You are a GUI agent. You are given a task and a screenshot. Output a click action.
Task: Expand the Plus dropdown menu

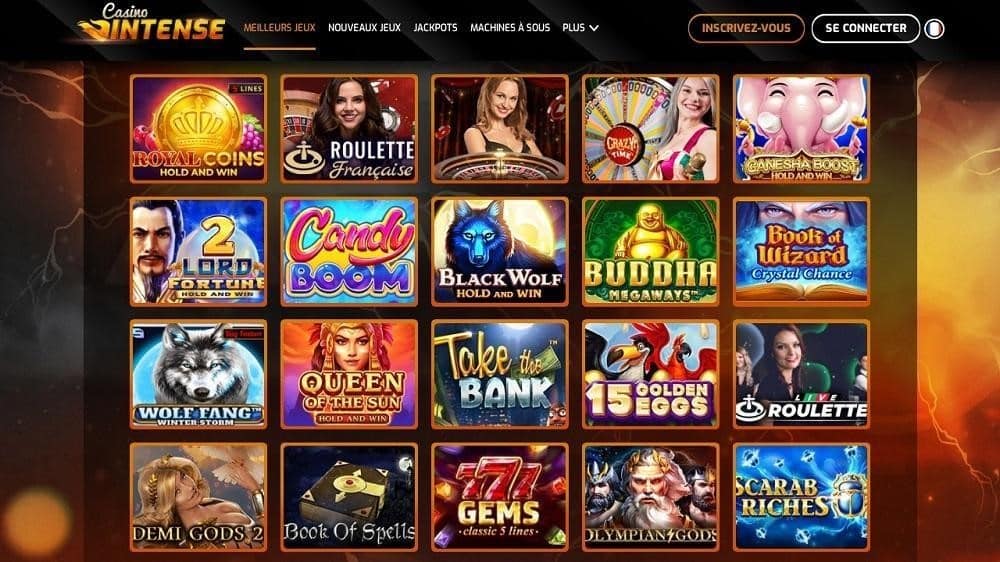580,28
